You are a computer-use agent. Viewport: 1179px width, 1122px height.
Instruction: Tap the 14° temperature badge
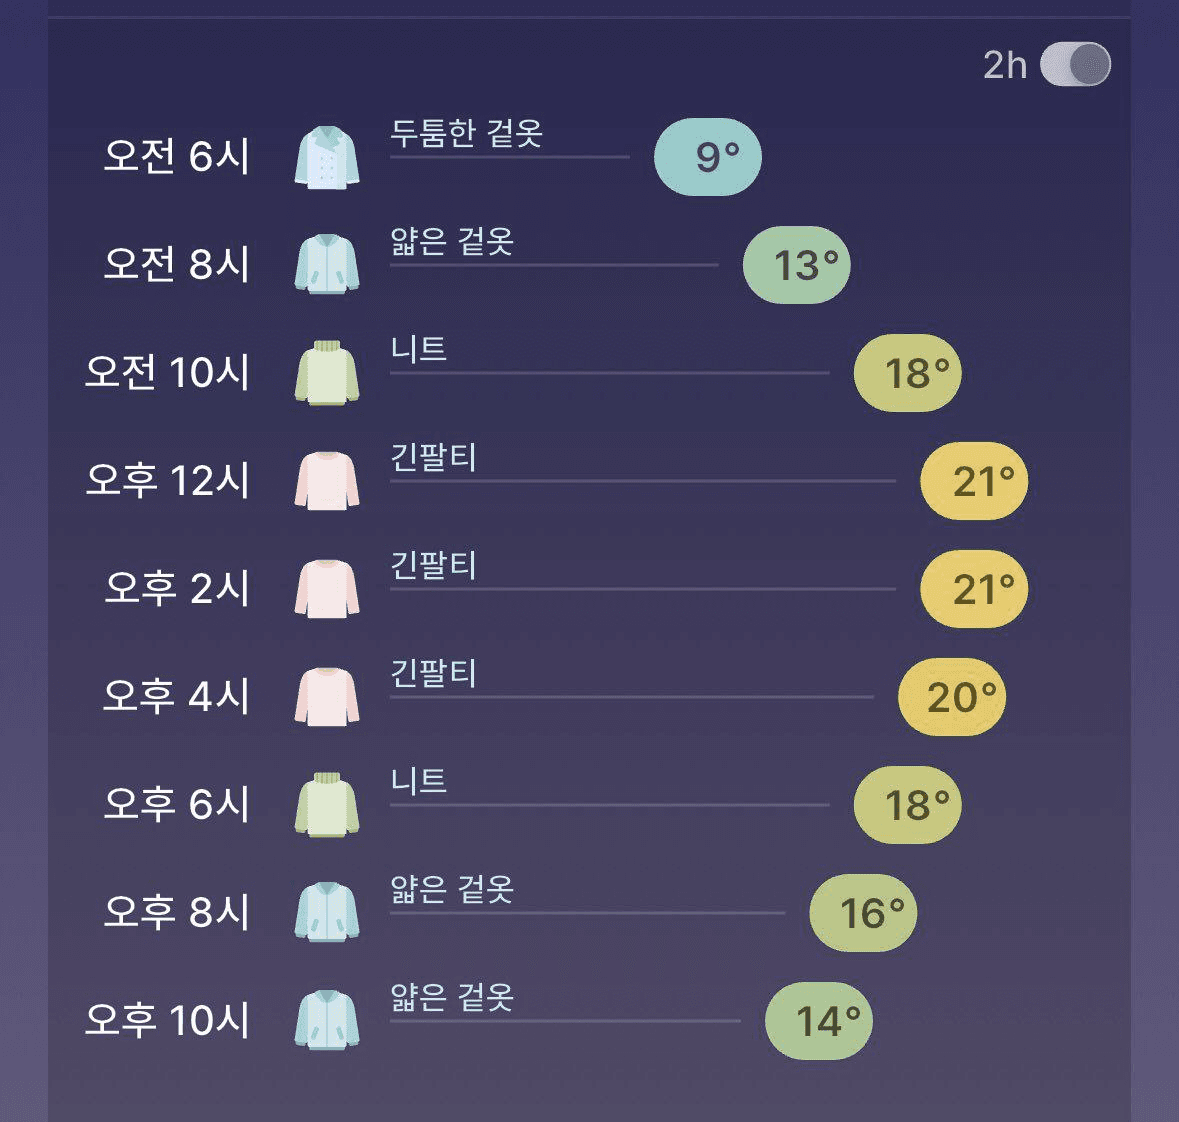click(819, 1021)
